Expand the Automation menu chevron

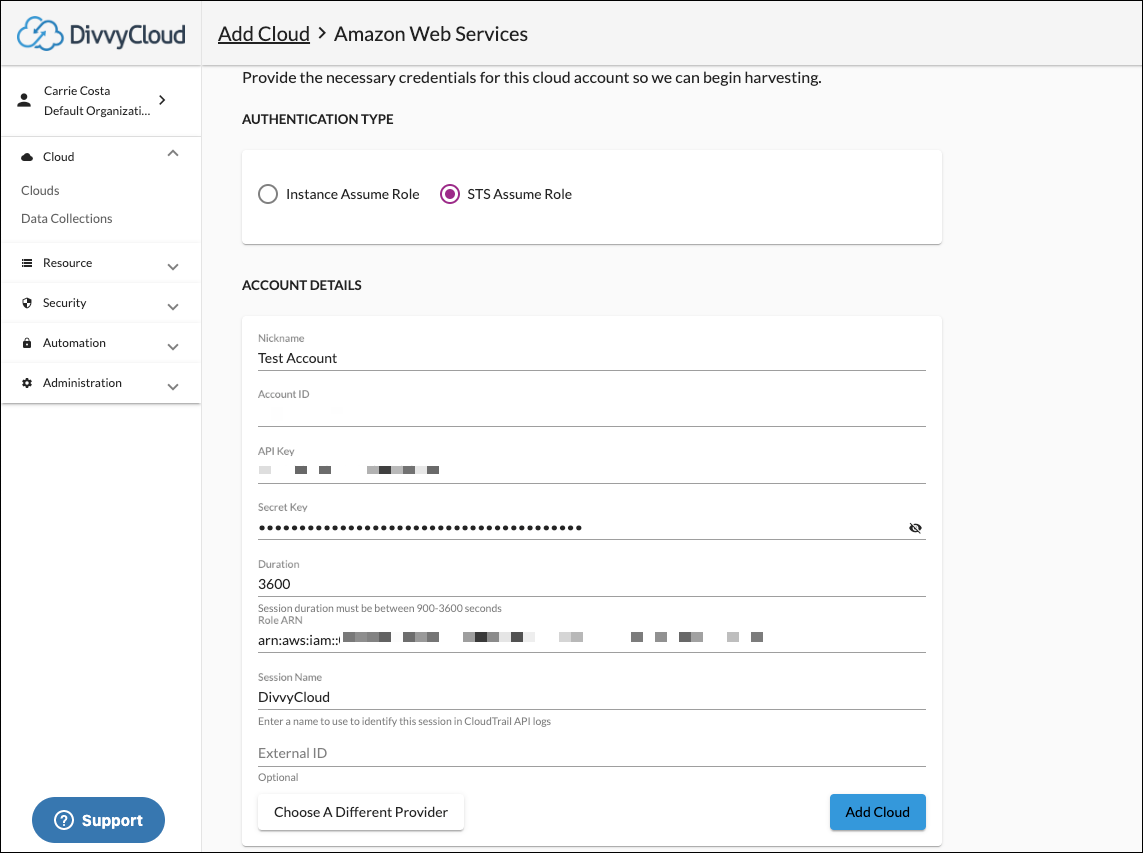pyautogui.click(x=173, y=347)
